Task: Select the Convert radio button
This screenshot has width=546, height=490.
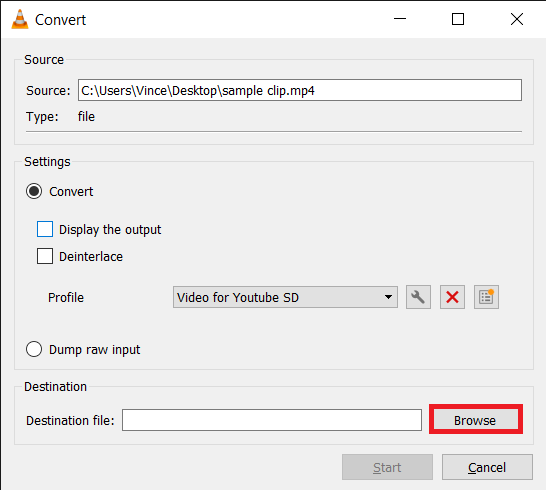Action: (34, 191)
